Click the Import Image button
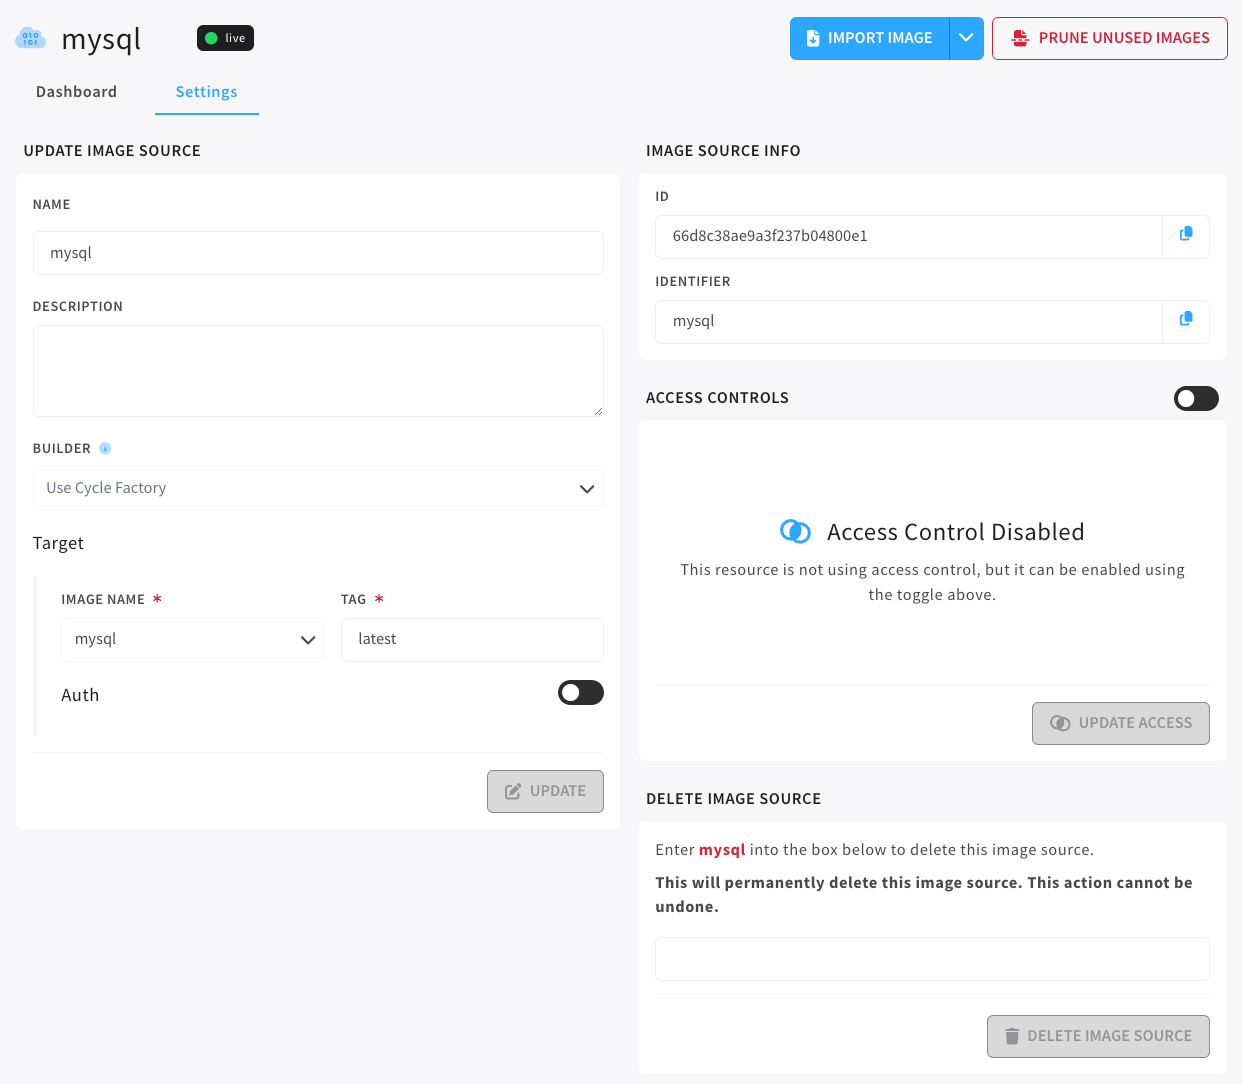The height and width of the screenshot is (1084, 1242). click(x=870, y=38)
